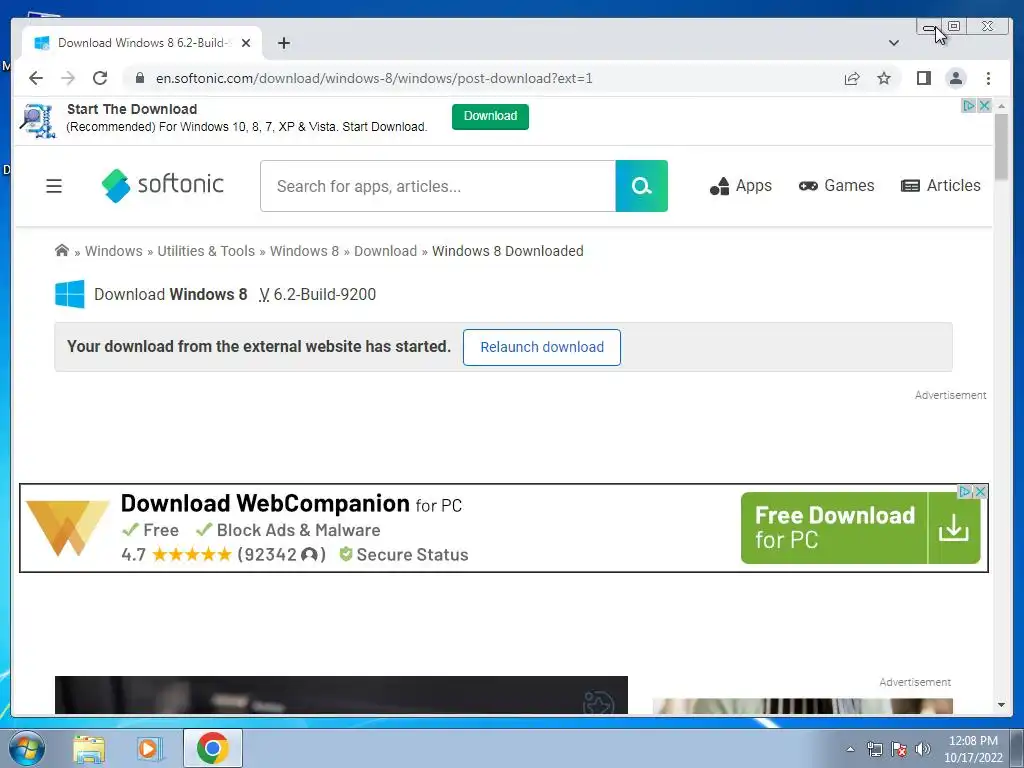Image resolution: width=1024 pixels, height=768 pixels.
Task: Click the padlock site info icon
Action: click(139, 78)
